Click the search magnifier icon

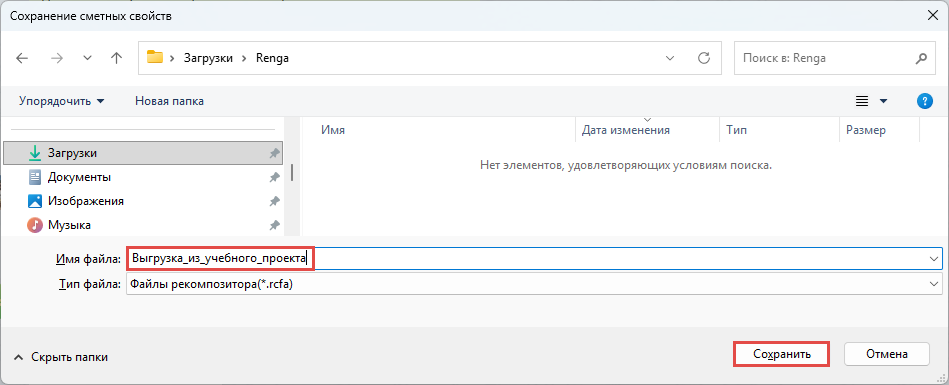tap(921, 59)
